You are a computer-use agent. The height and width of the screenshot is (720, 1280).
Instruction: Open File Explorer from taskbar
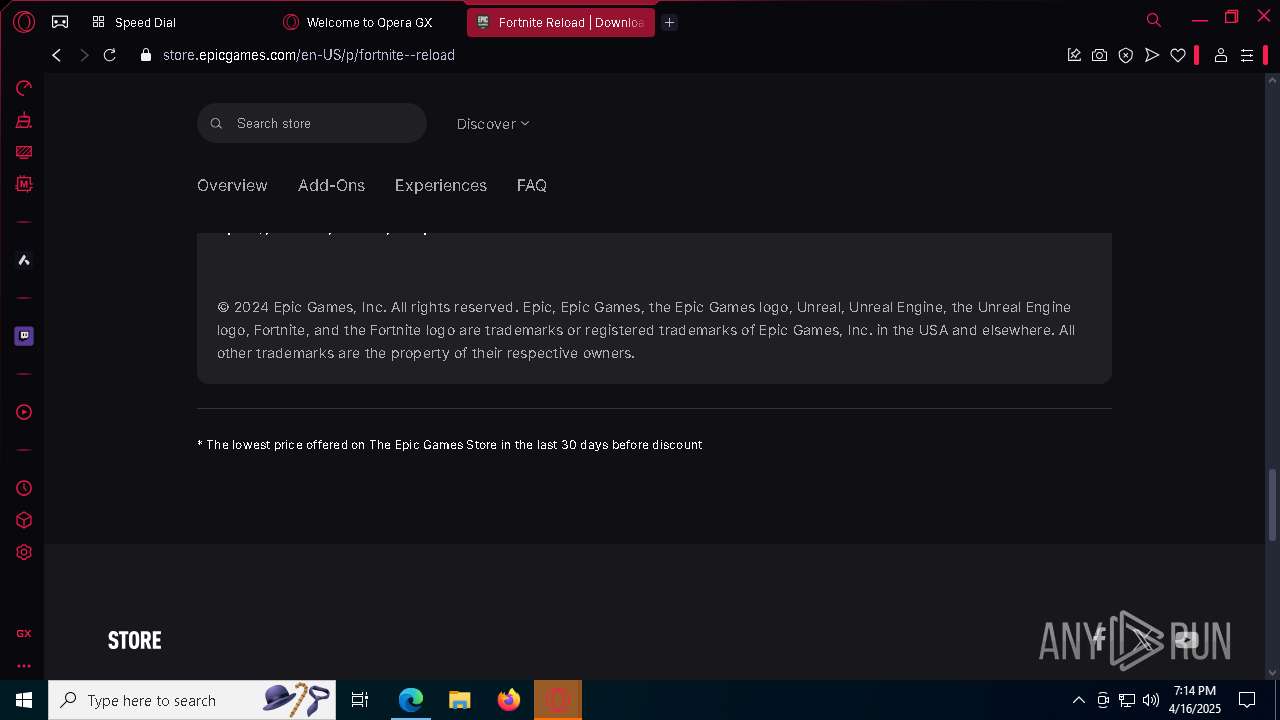(460, 700)
